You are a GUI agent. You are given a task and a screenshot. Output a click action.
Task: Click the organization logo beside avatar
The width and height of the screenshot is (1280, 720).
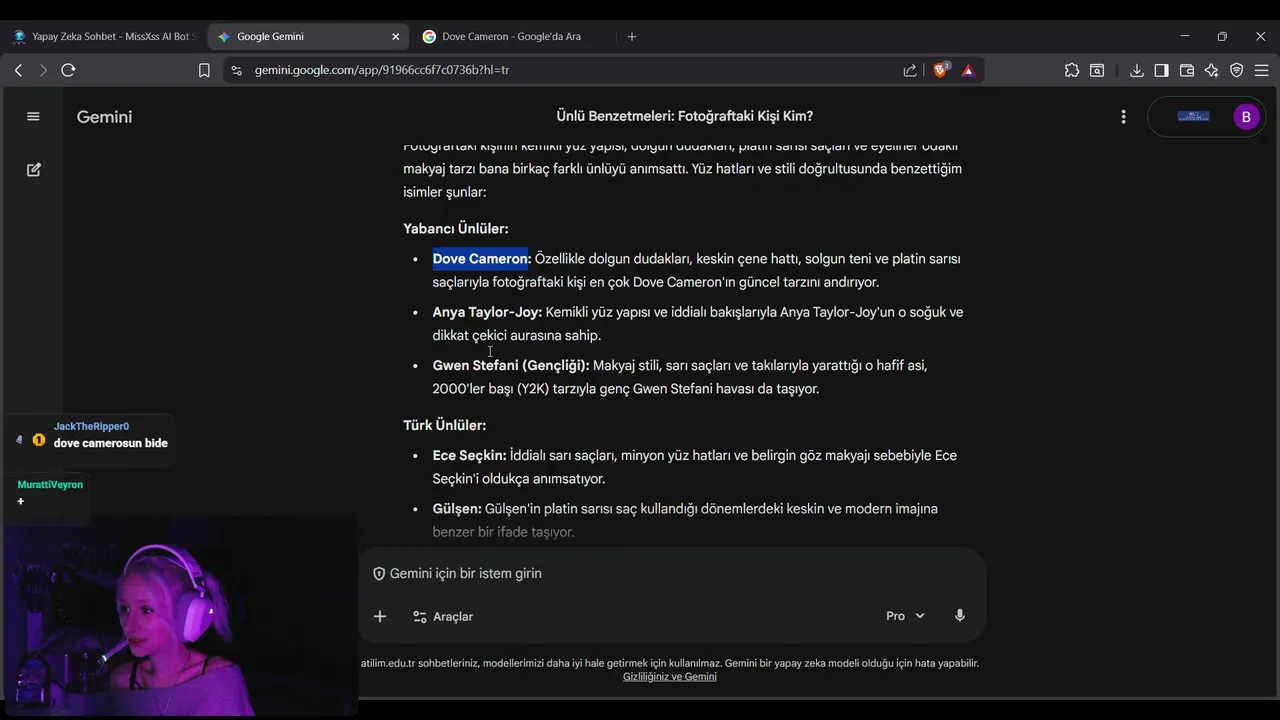click(x=1193, y=117)
